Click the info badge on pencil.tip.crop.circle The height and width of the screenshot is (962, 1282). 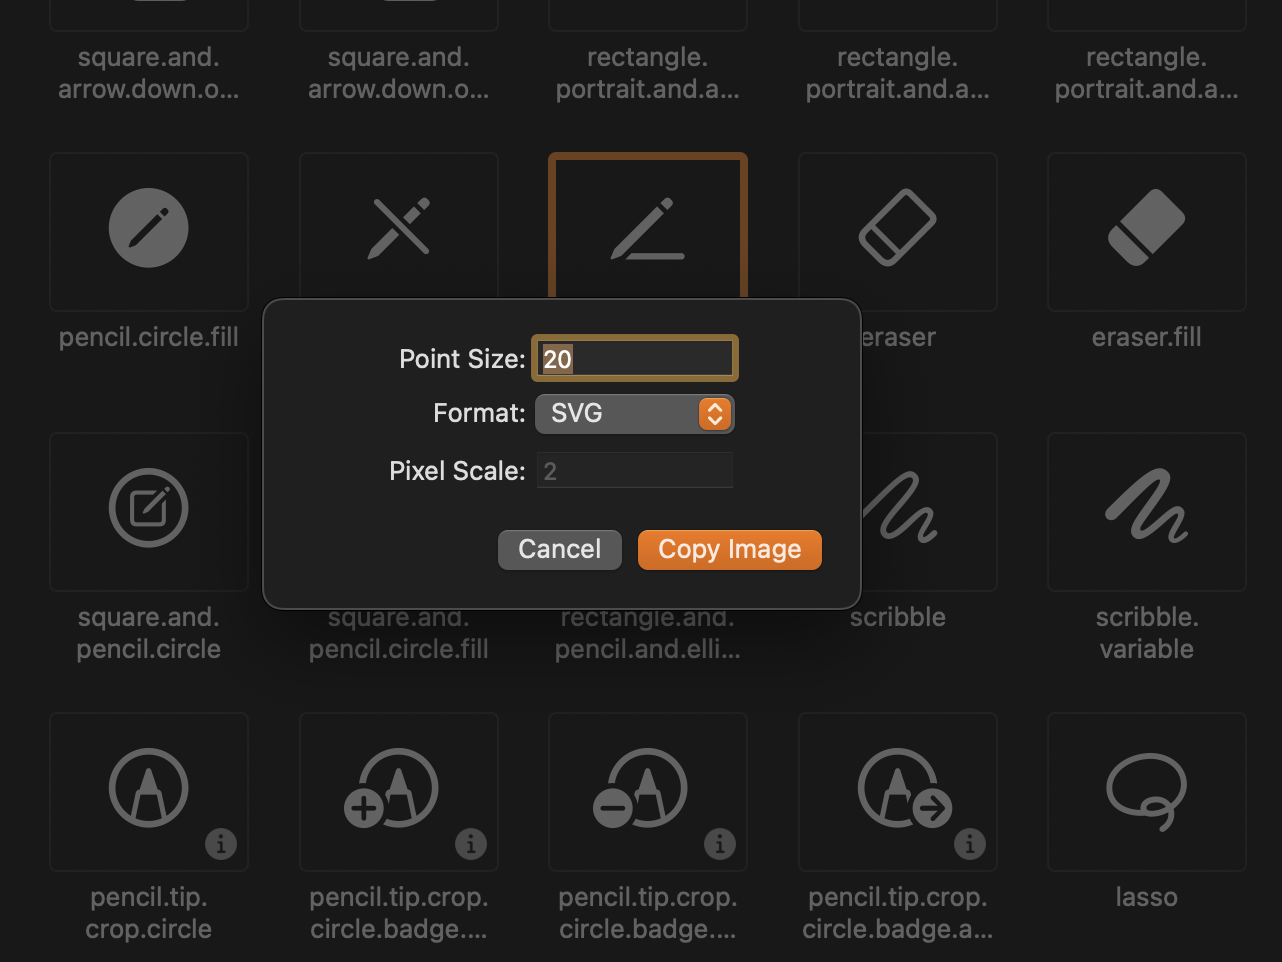[x=221, y=844]
